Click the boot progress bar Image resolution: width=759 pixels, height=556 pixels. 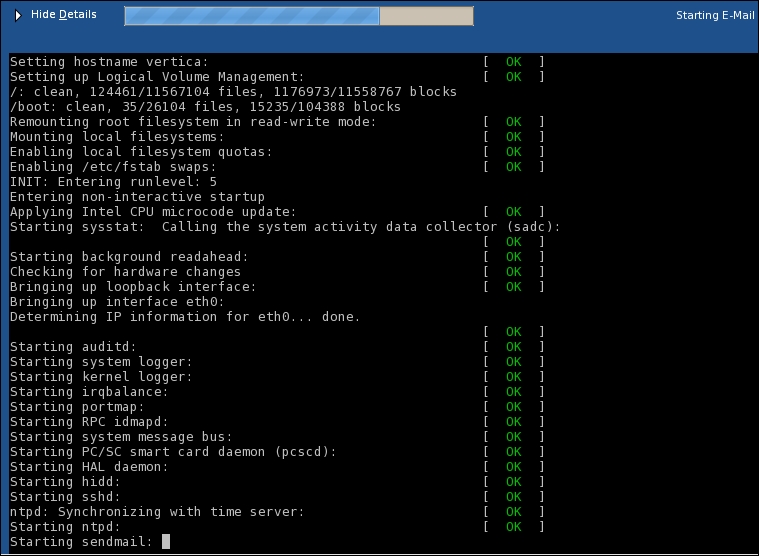299,16
